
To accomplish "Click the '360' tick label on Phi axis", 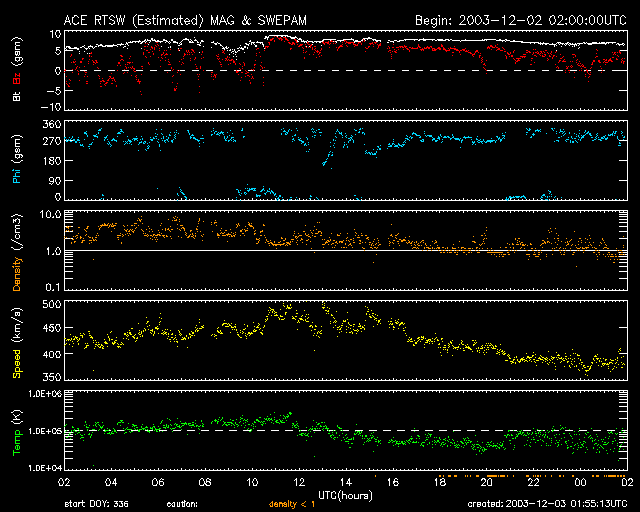I will (x=52, y=124).
